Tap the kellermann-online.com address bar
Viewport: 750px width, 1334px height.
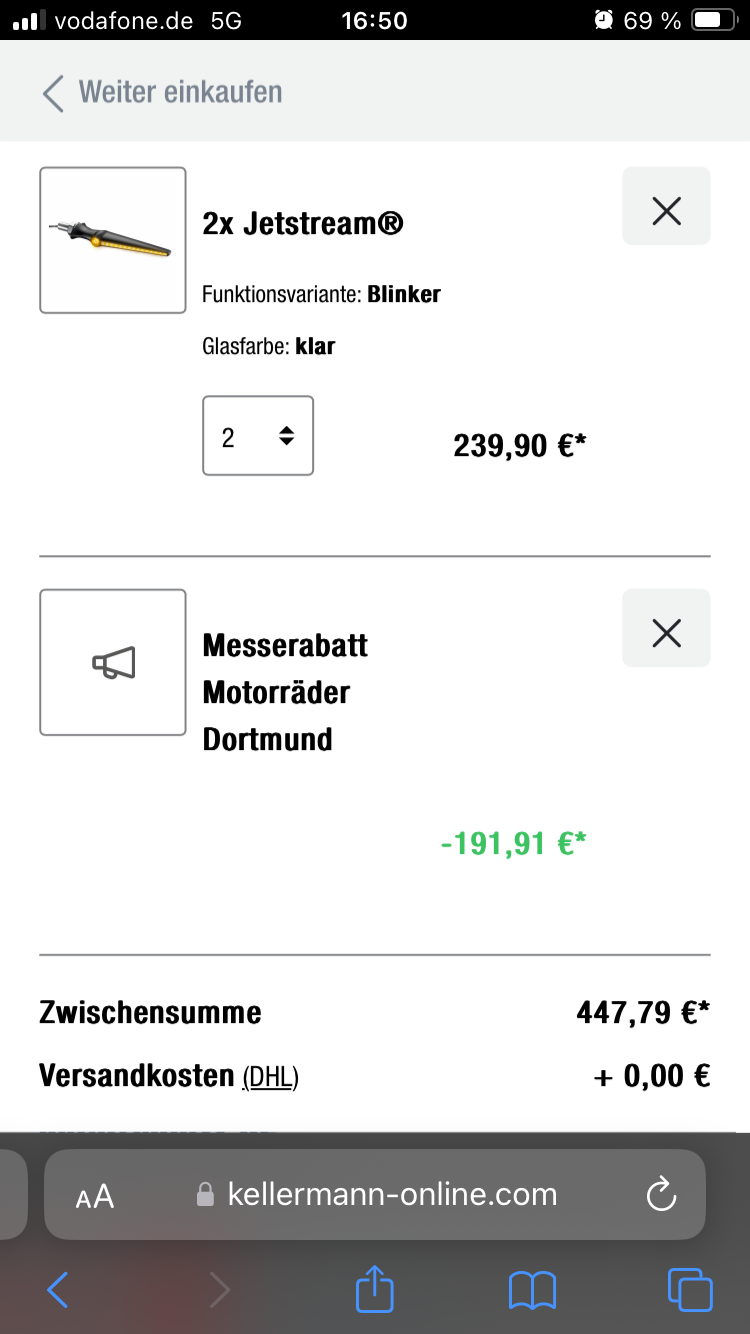tap(392, 1194)
